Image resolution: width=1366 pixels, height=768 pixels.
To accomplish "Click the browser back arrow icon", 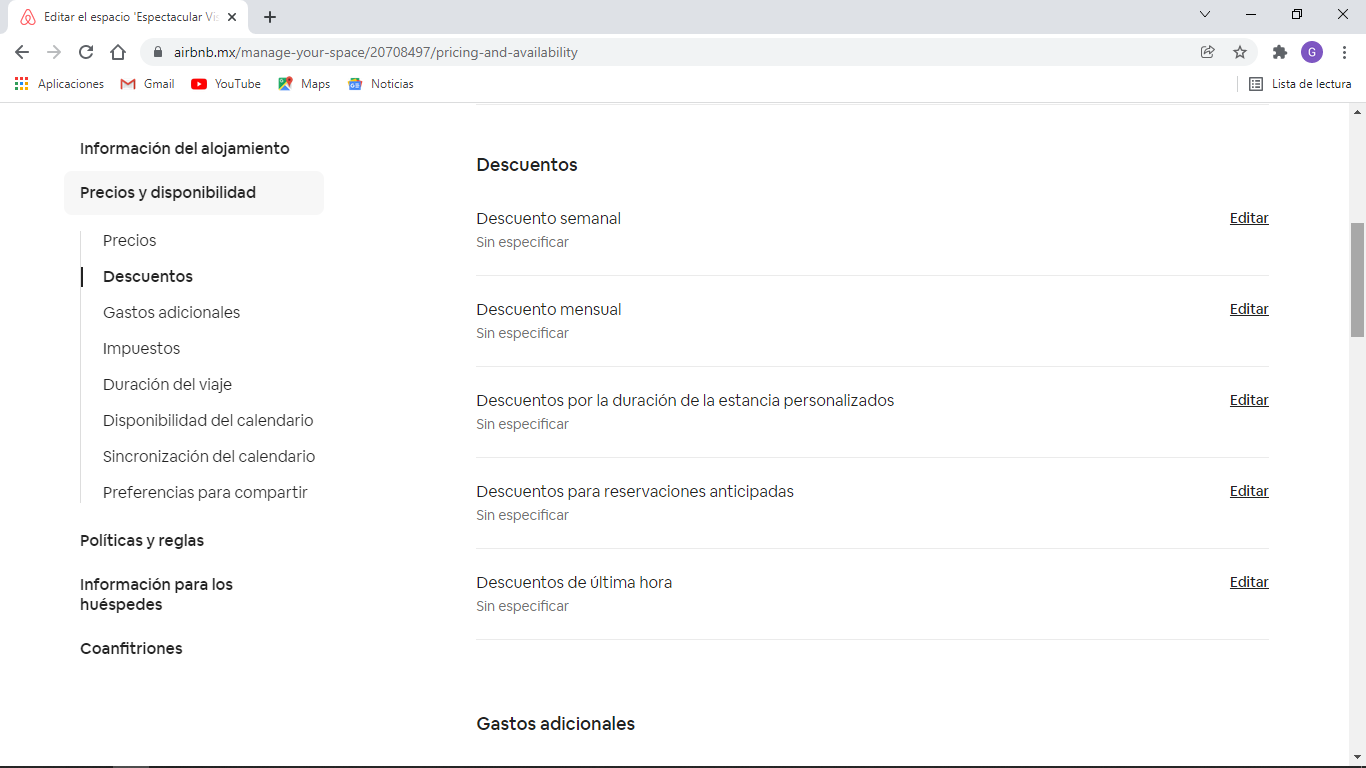I will (22, 52).
